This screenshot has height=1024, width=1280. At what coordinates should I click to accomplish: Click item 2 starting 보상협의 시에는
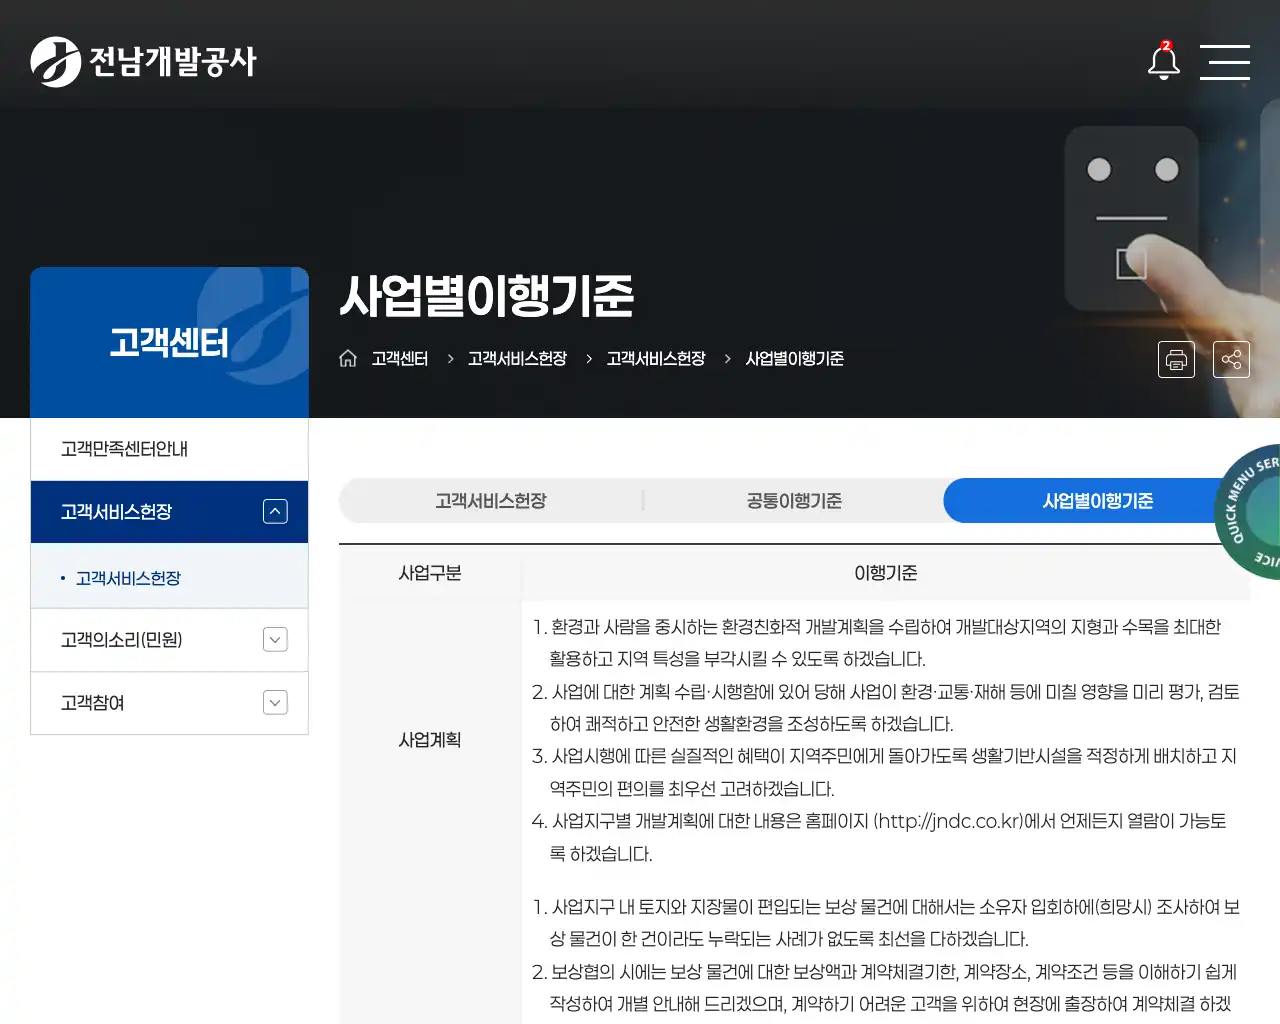coord(885,988)
